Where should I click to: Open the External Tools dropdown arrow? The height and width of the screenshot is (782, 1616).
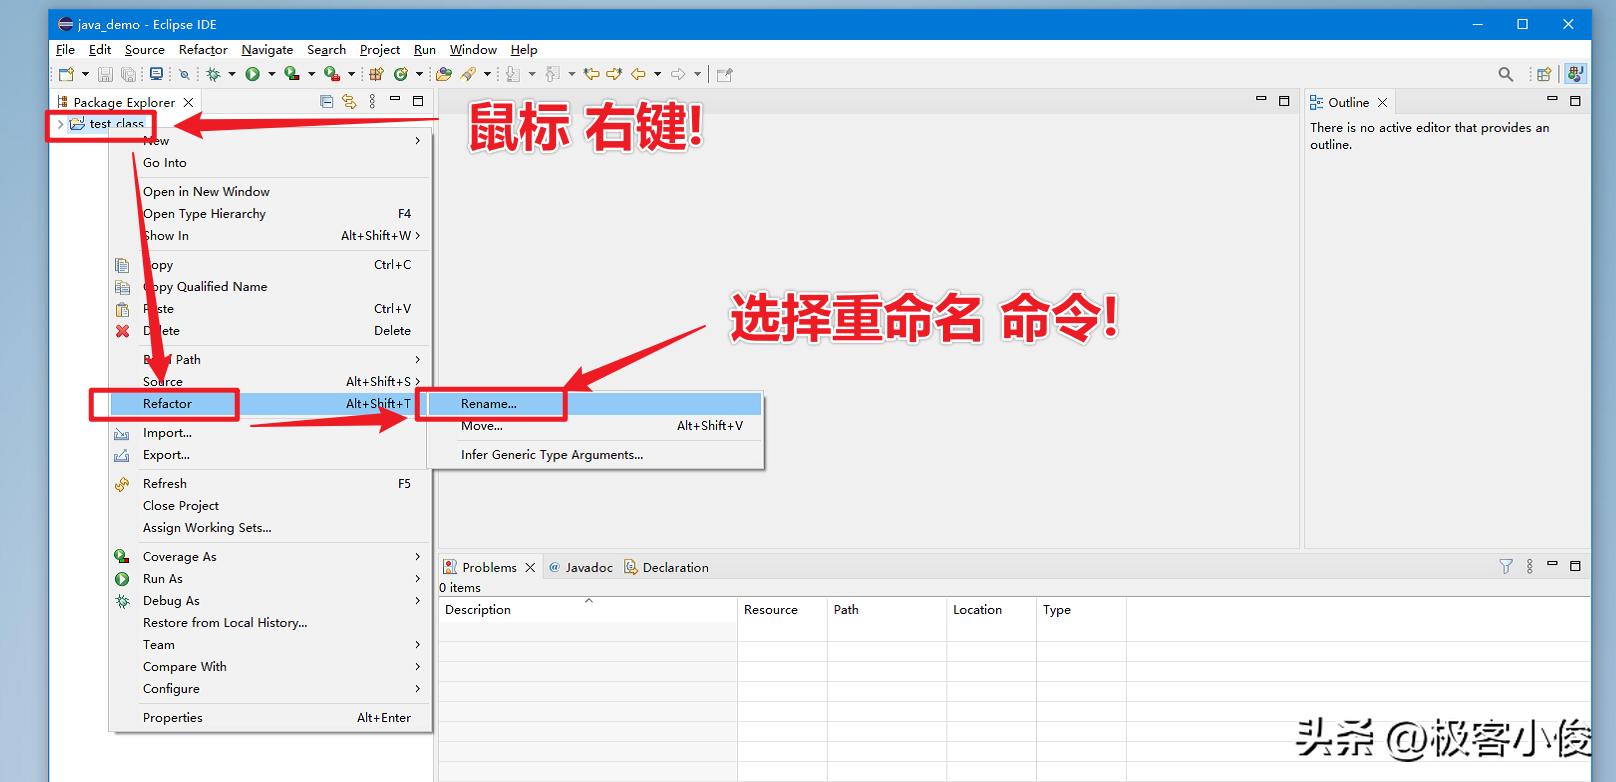click(x=351, y=74)
